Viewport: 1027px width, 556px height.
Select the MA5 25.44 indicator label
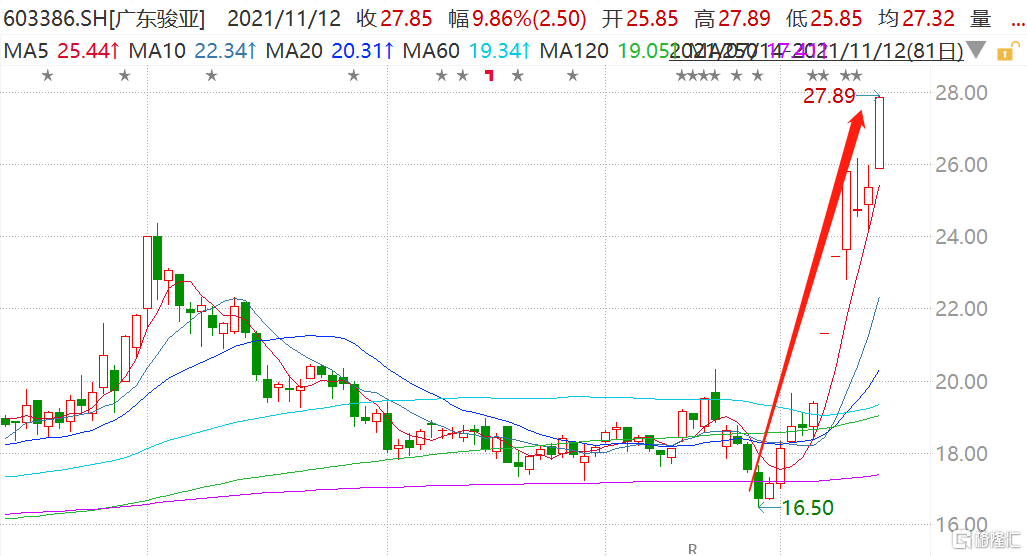[x=62, y=50]
